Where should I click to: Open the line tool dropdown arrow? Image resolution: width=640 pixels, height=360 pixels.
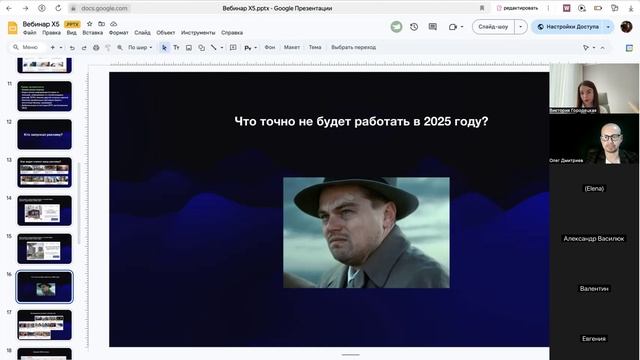[x=222, y=48]
